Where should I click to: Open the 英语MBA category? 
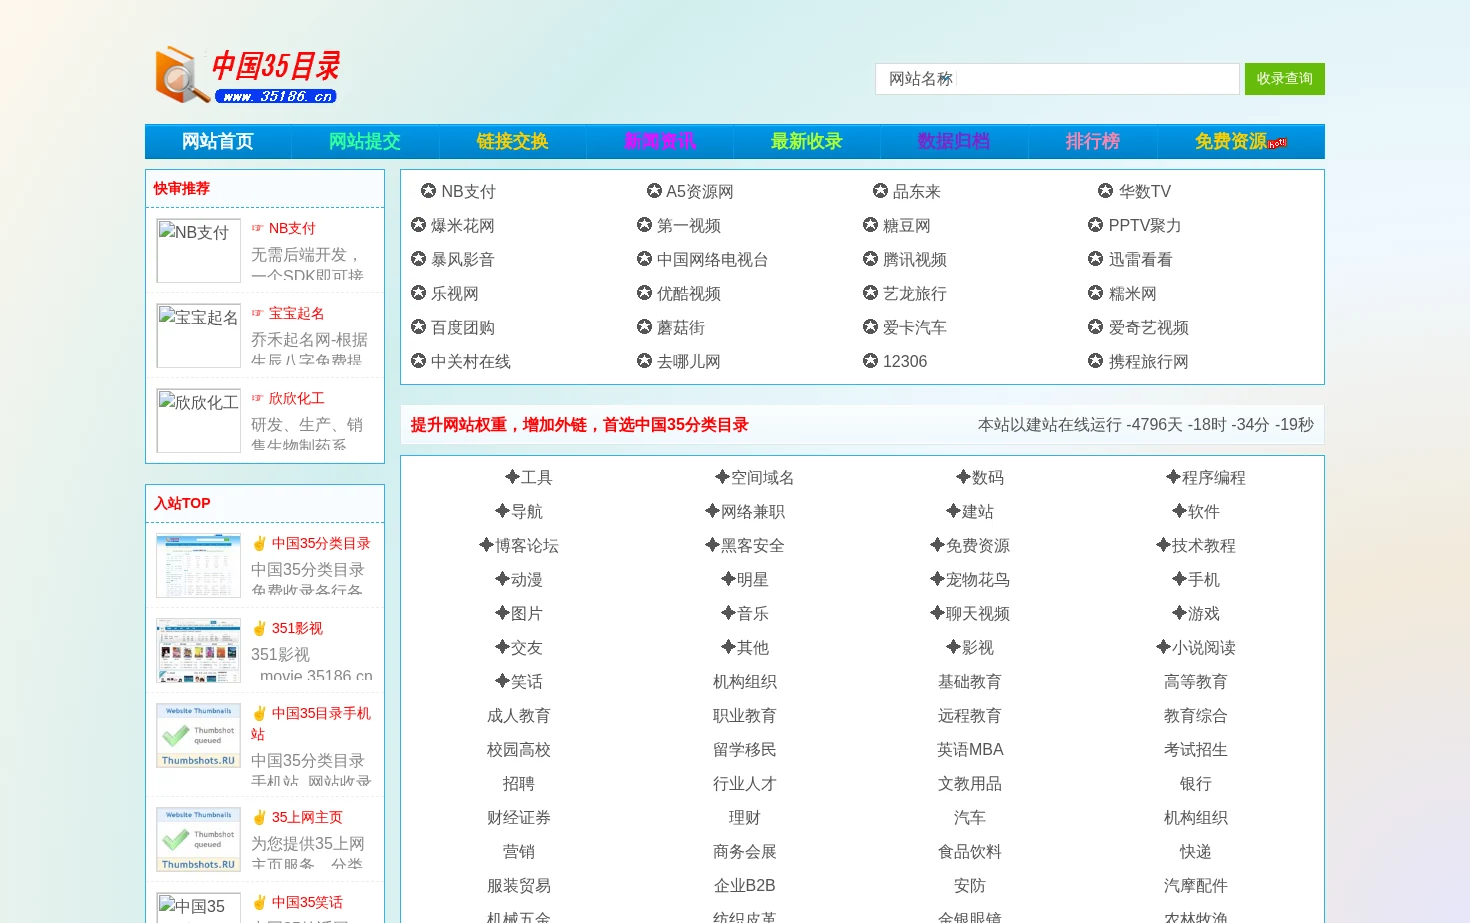(x=969, y=749)
